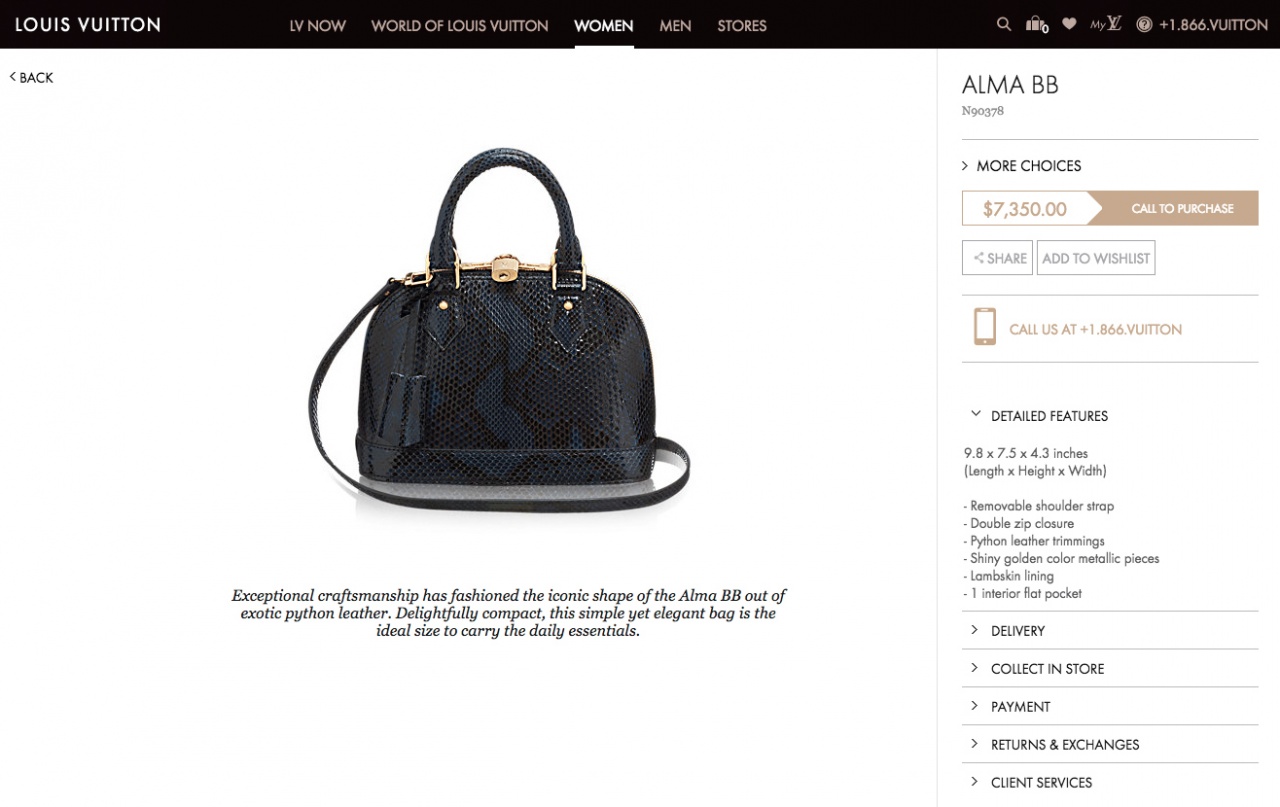Click the Louis Vuitton logo
This screenshot has width=1280, height=807.
tap(88, 24)
